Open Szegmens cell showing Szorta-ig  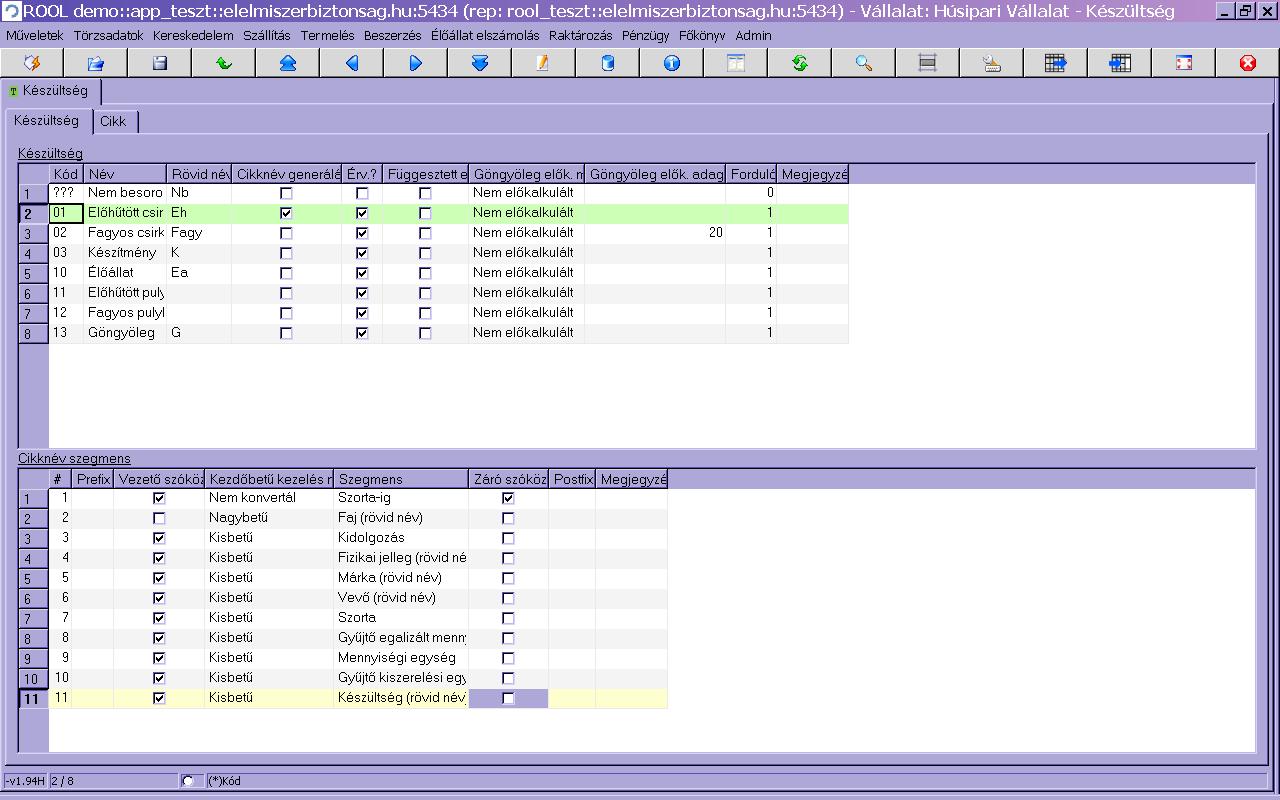click(x=400, y=498)
